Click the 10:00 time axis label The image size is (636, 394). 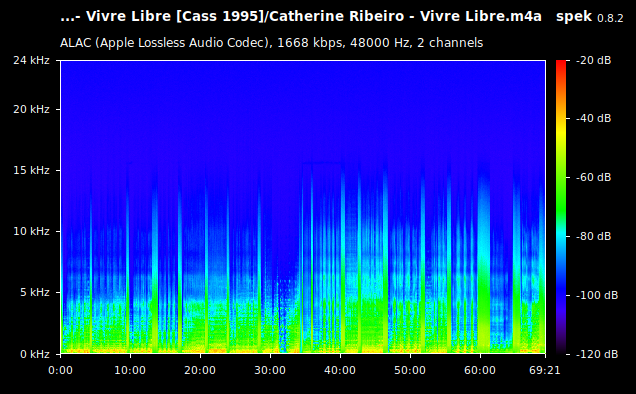130,370
